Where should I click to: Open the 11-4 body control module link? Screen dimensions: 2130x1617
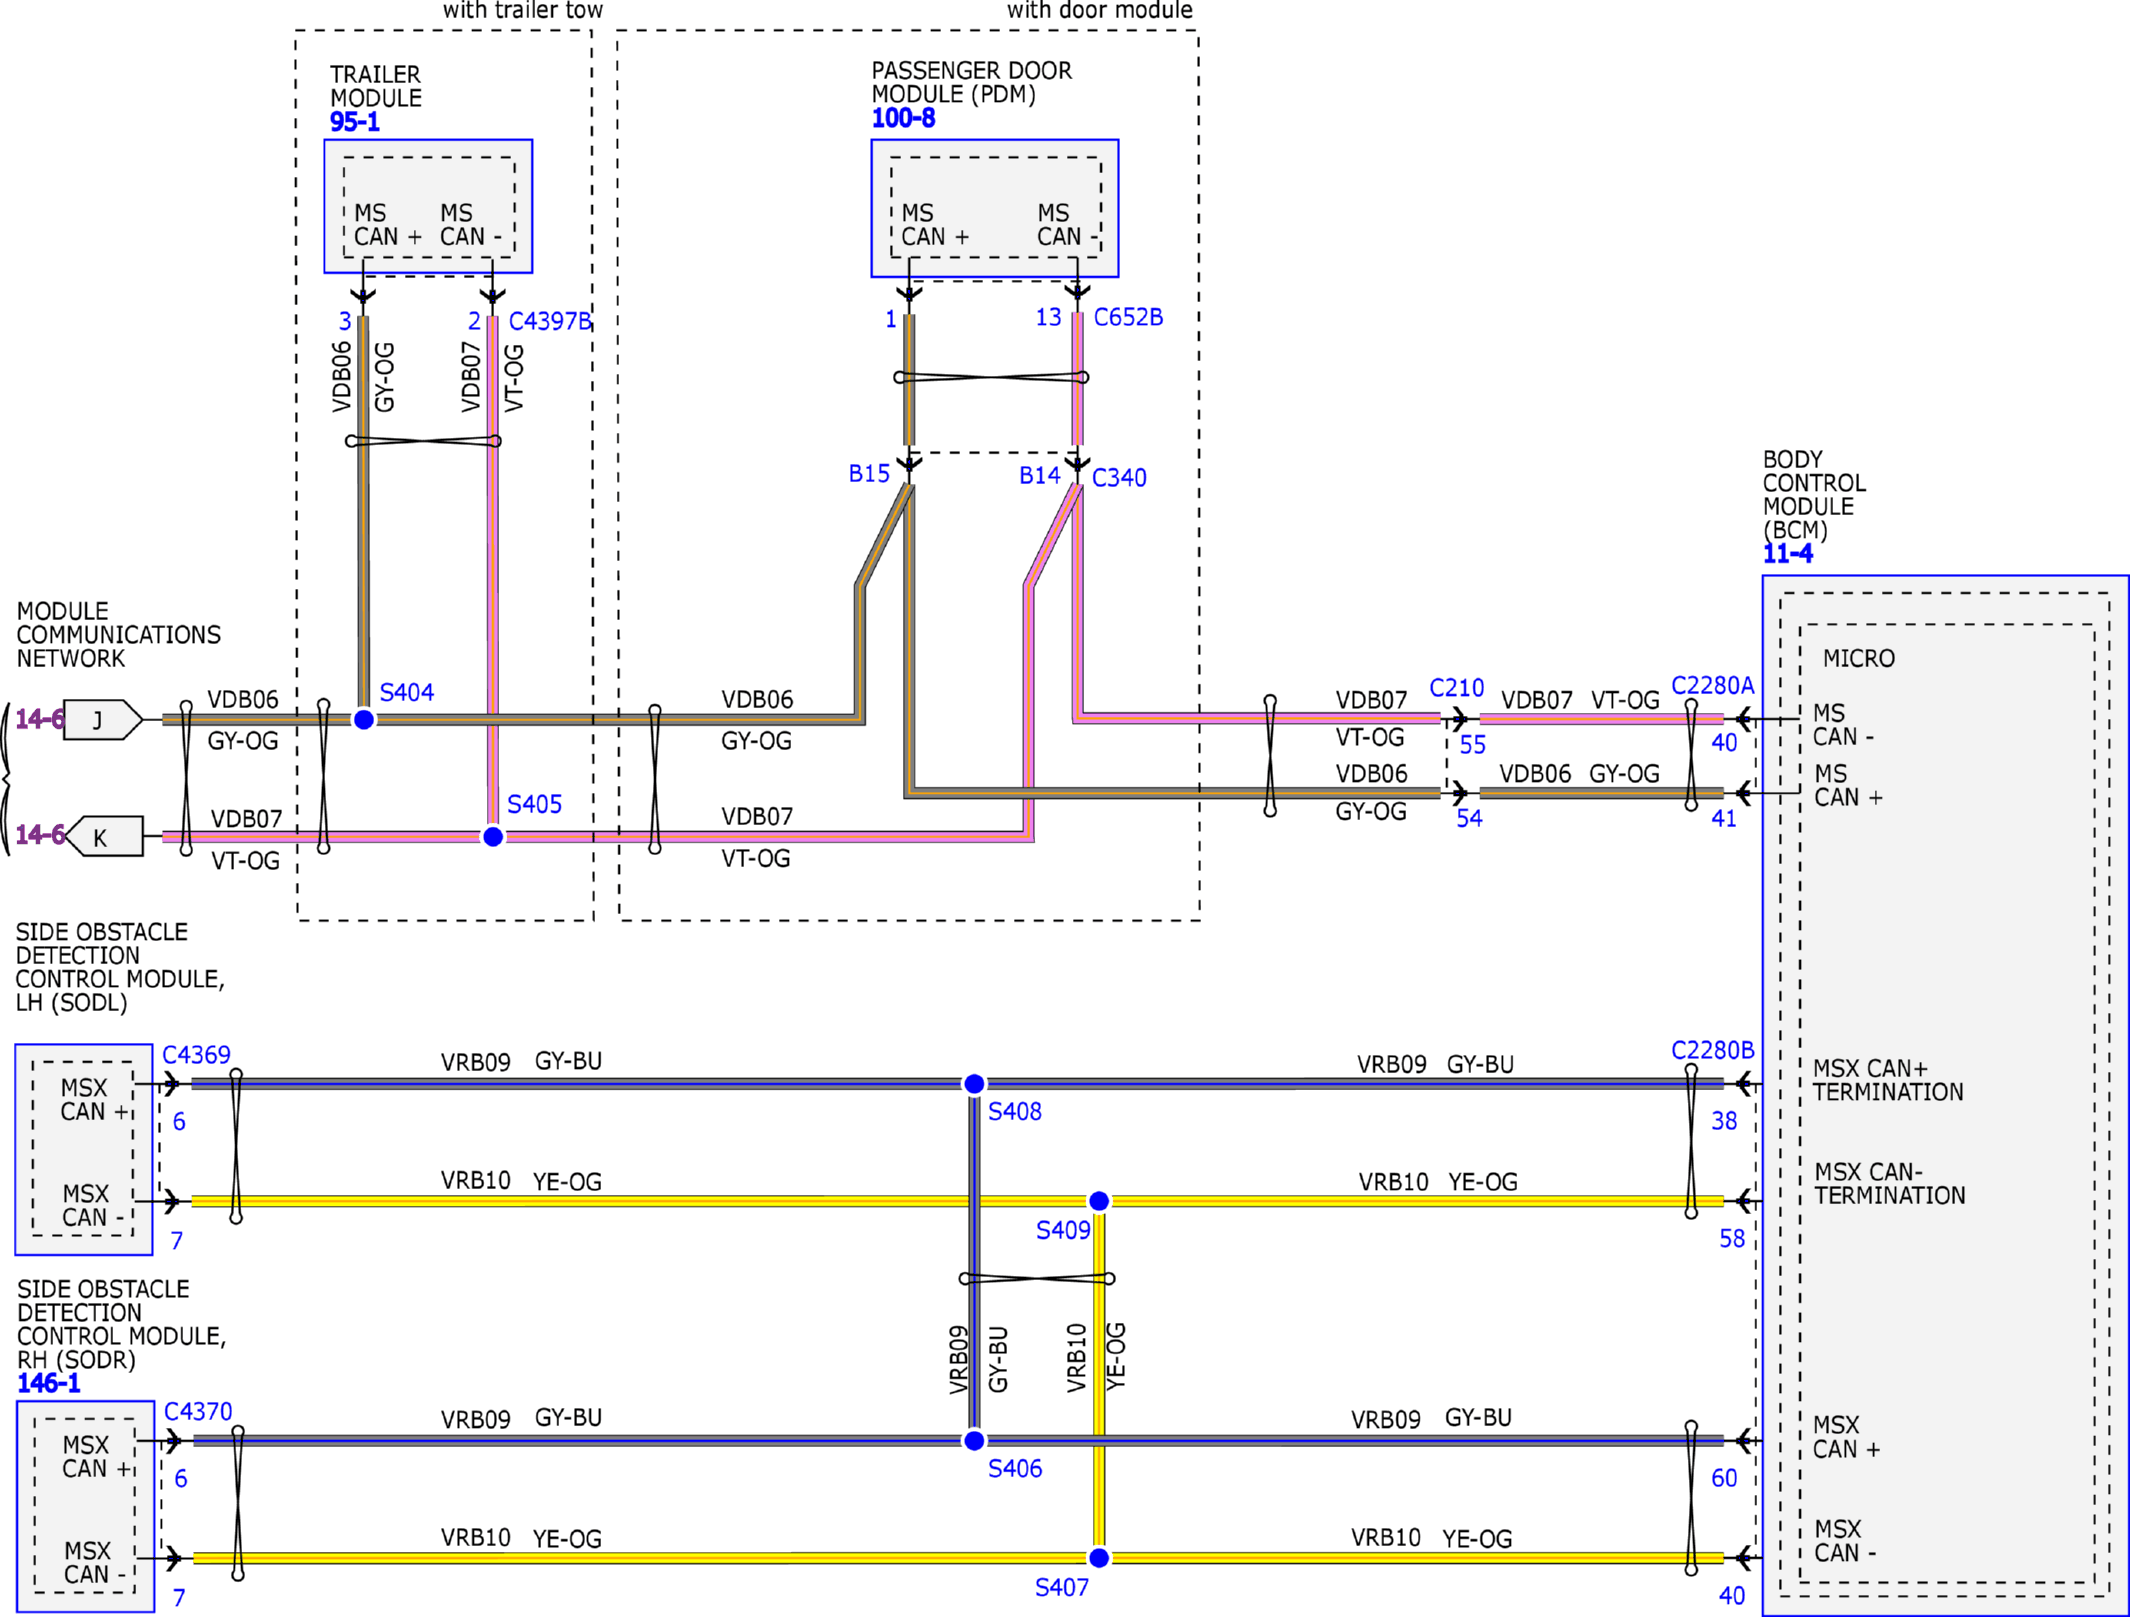[1787, 553]
